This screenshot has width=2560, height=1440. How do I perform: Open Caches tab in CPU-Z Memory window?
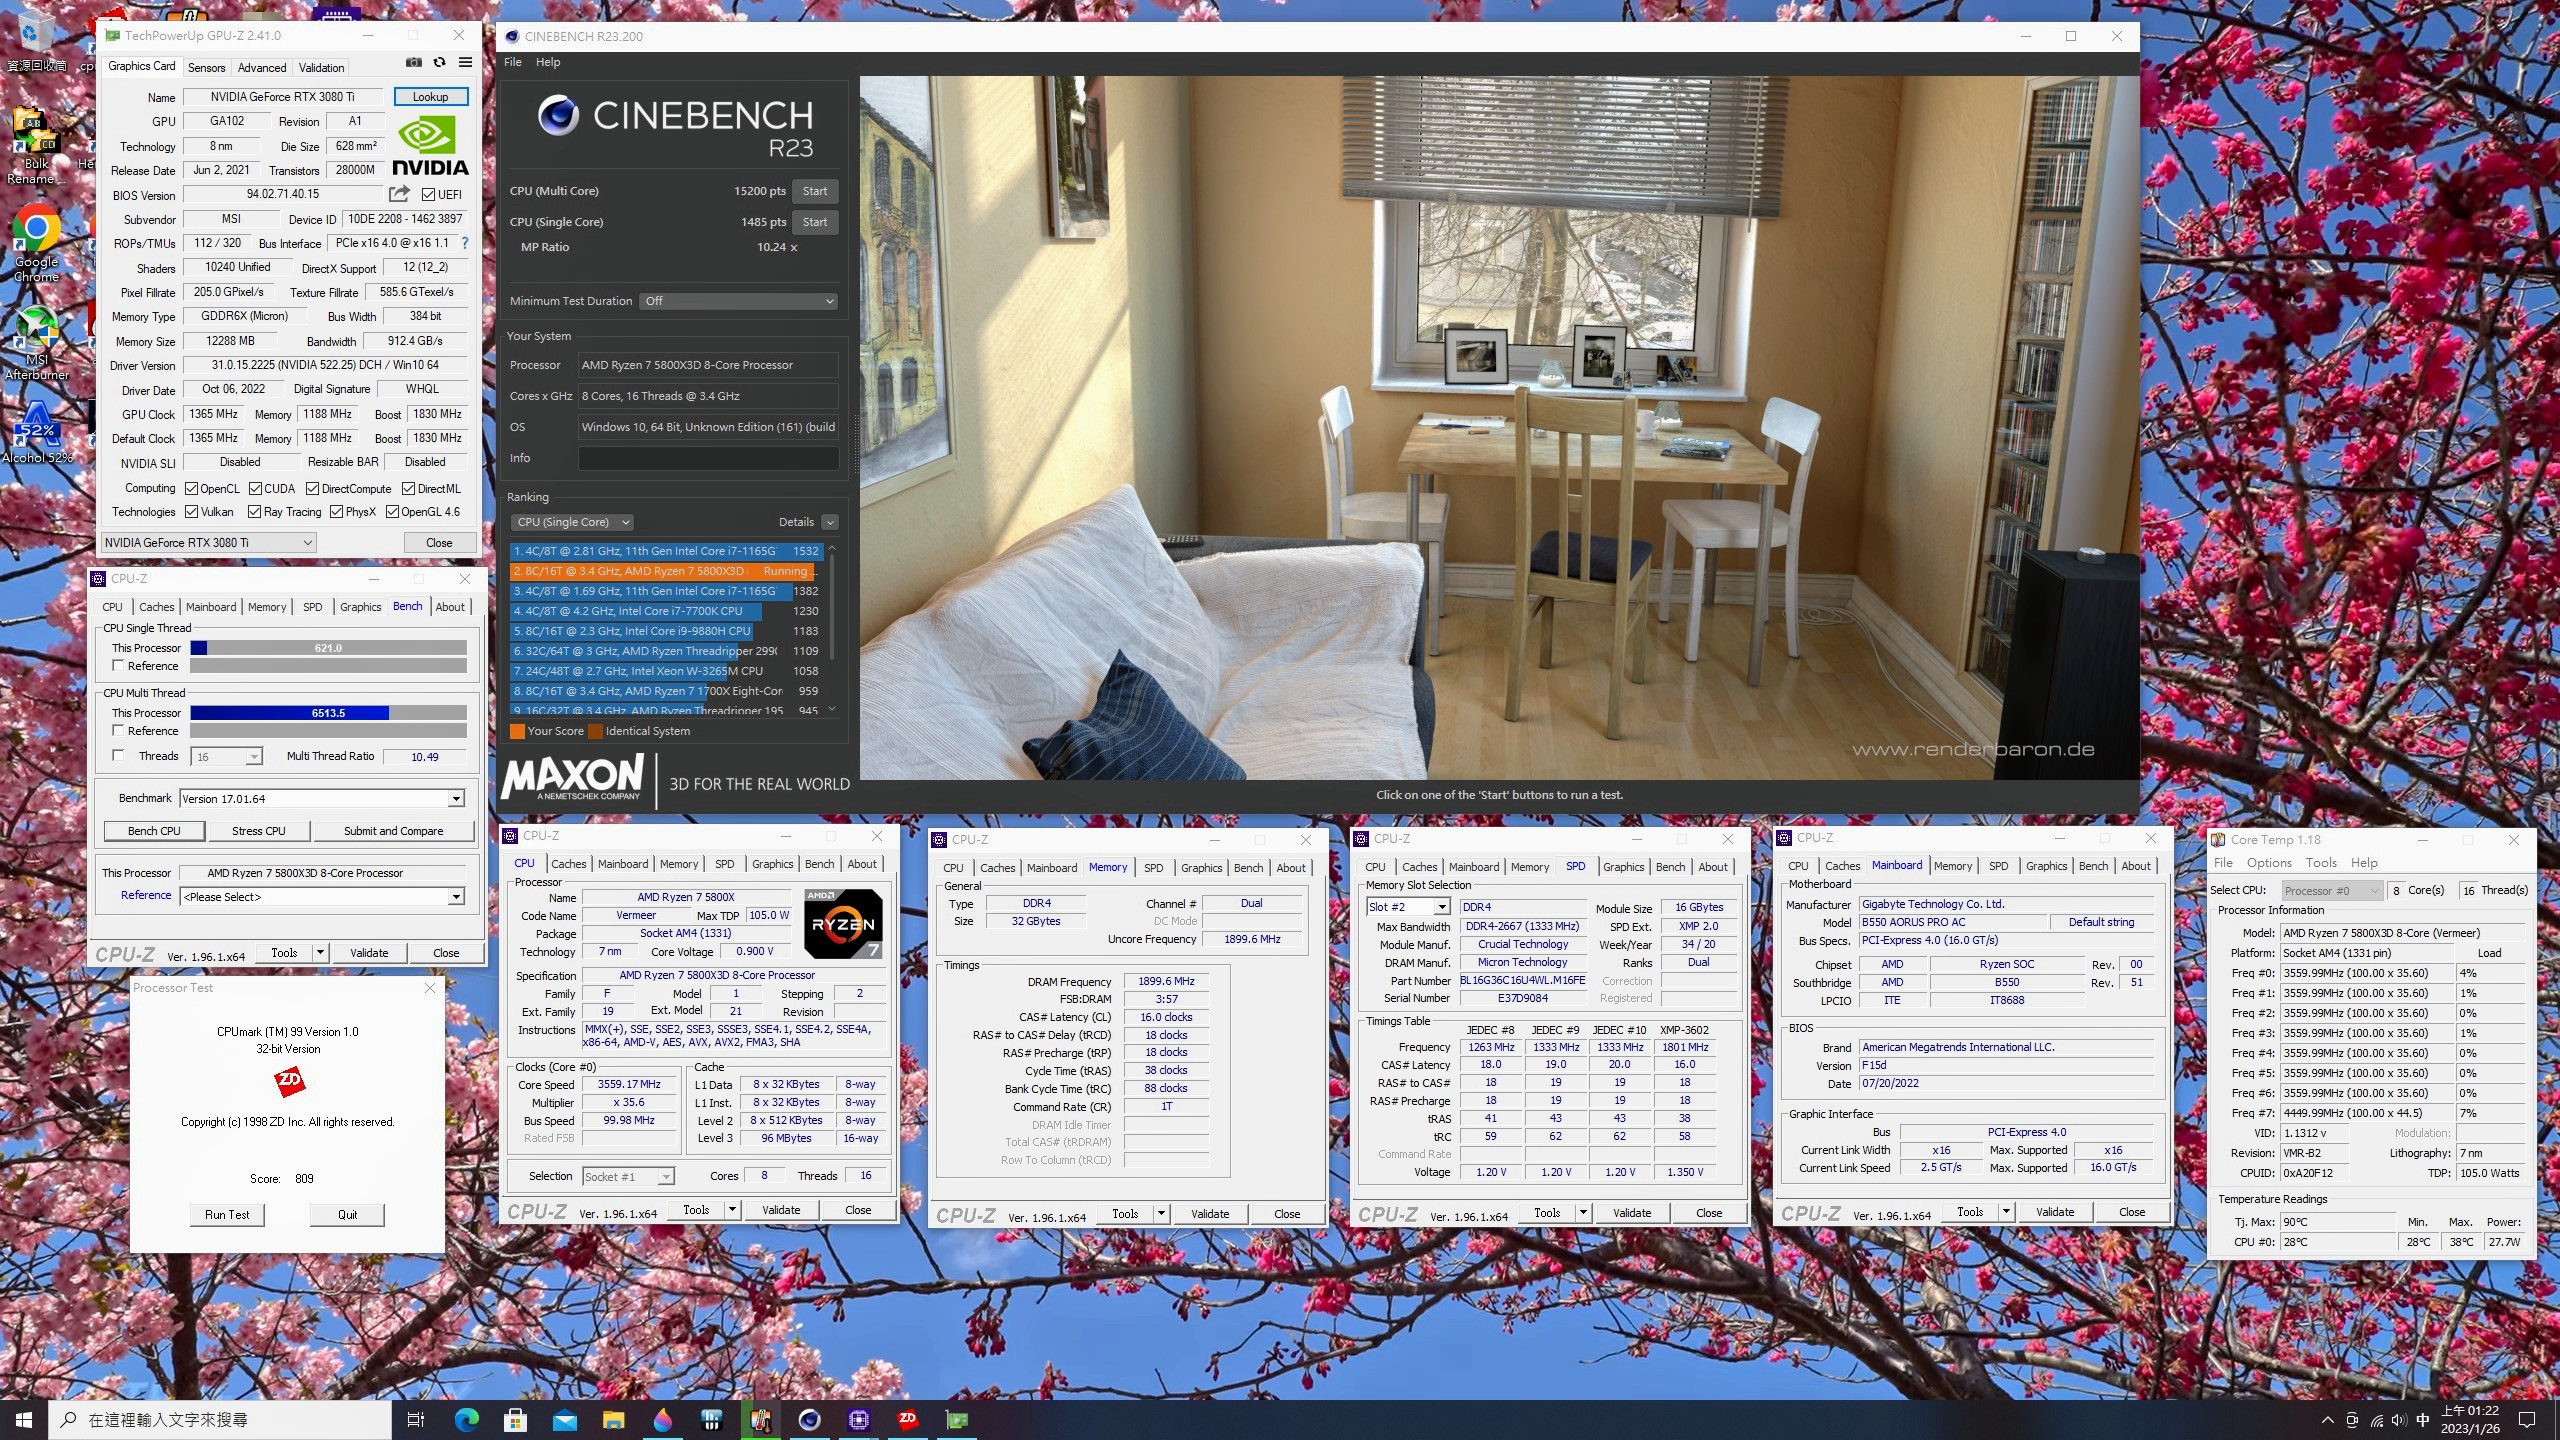(997, 868)
